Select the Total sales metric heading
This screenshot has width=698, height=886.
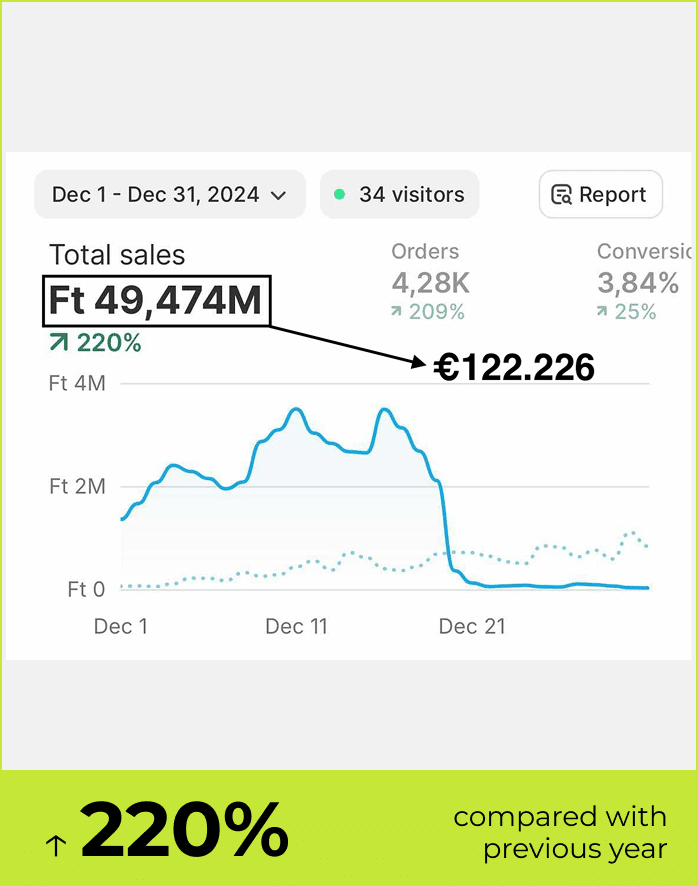(117, 255)
